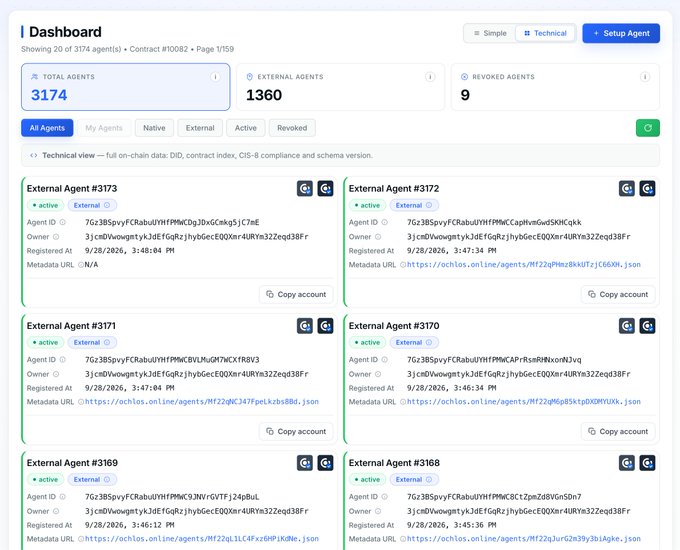Select the External Agents 1360 stat card
Viewport: 680px width, 550px height.
[x=340, y=87]
